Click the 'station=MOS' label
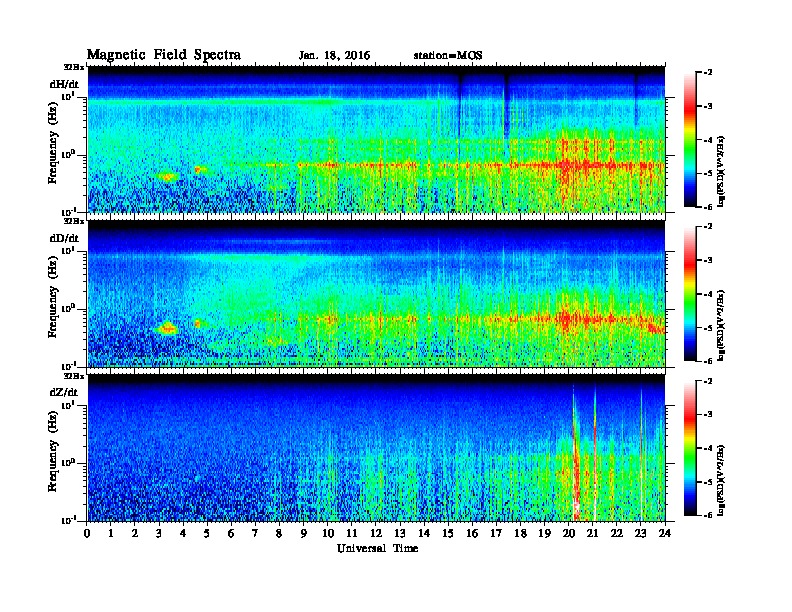The width and height of the screenshot is (792, 612). [x=448, y=56]
